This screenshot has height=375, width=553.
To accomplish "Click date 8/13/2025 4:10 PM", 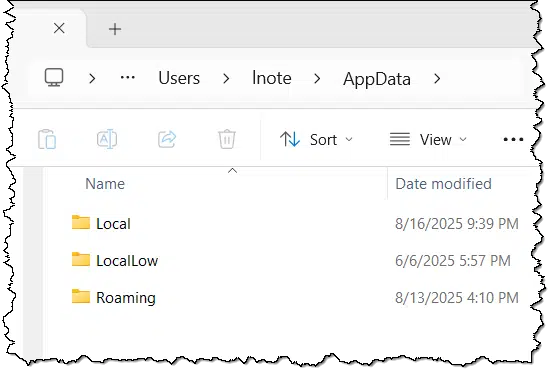I will (457, 298).
